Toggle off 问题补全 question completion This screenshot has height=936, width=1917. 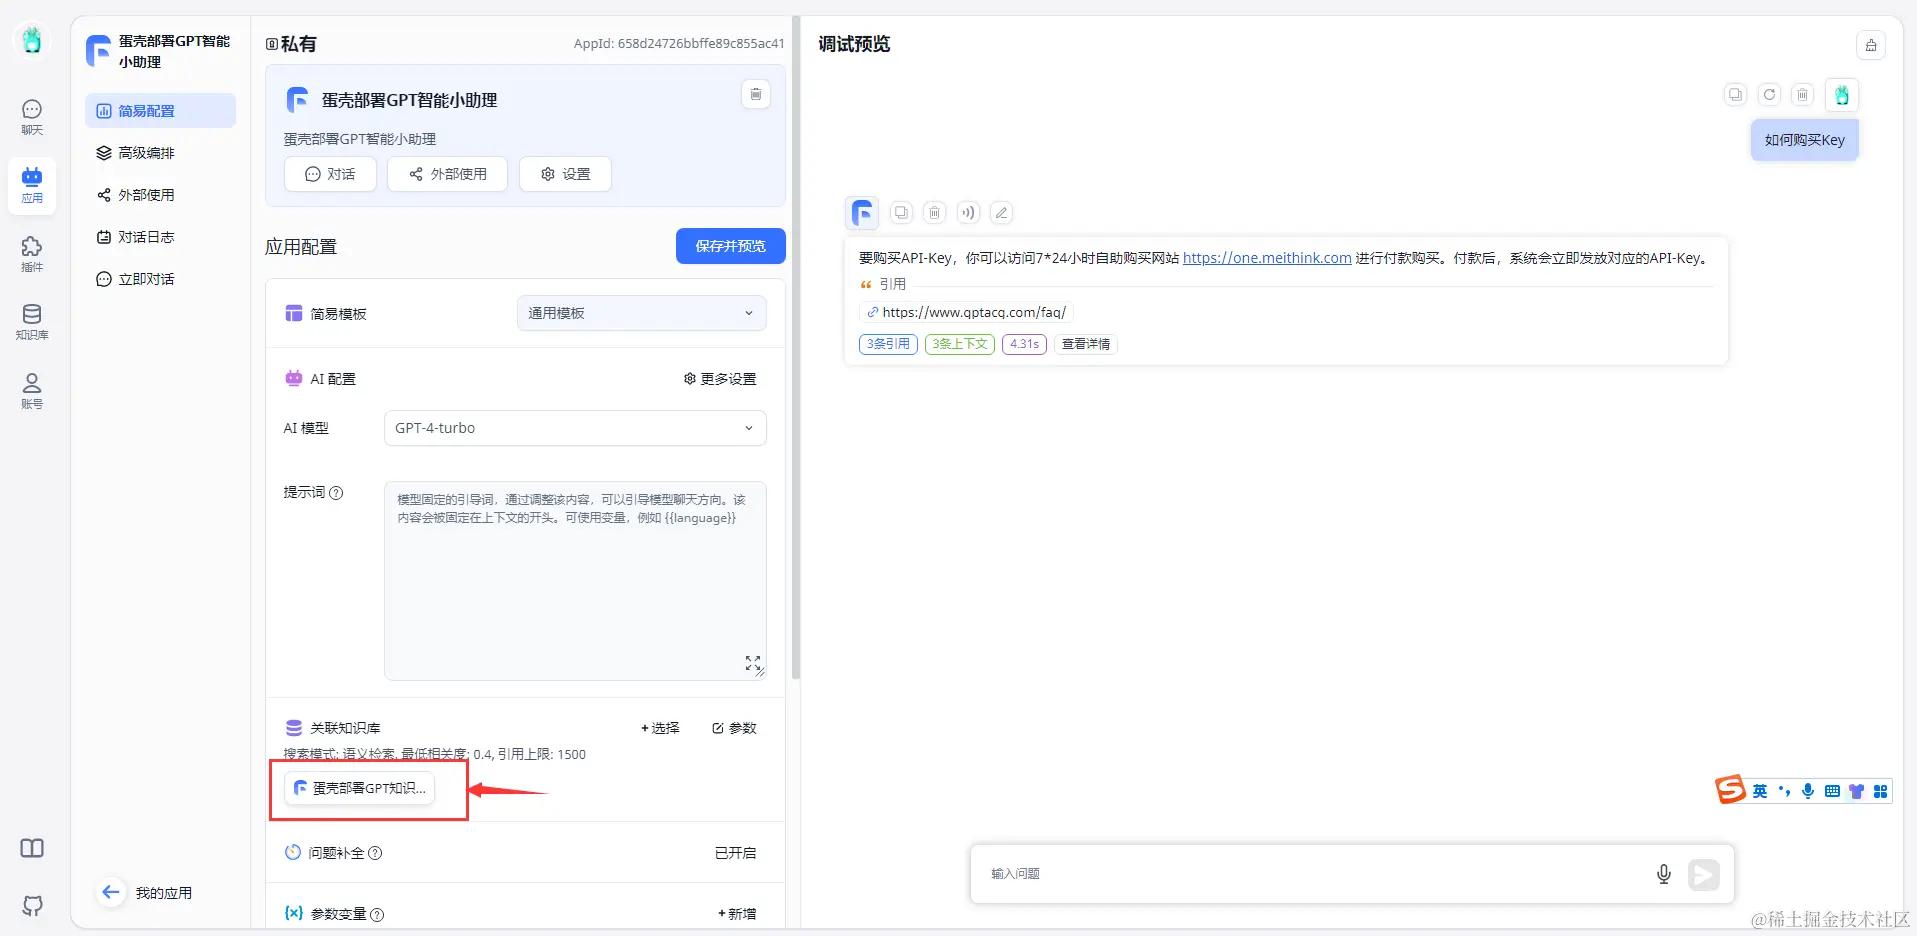[x=735, y=852]
